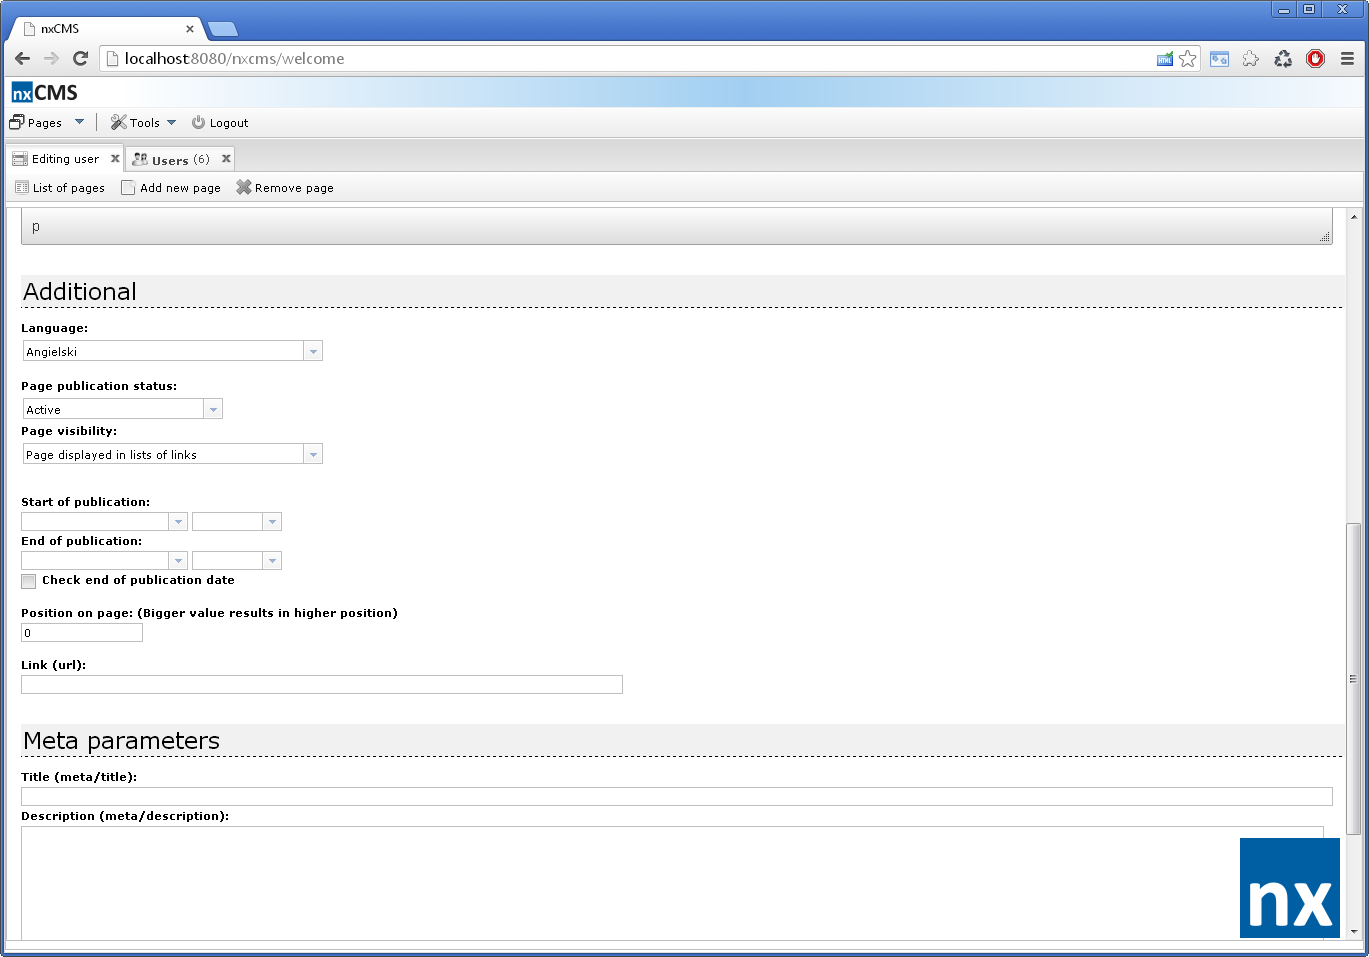
Task: Click the Tools wrench icon
Action: pyautogui.click(x=119, y=122)
